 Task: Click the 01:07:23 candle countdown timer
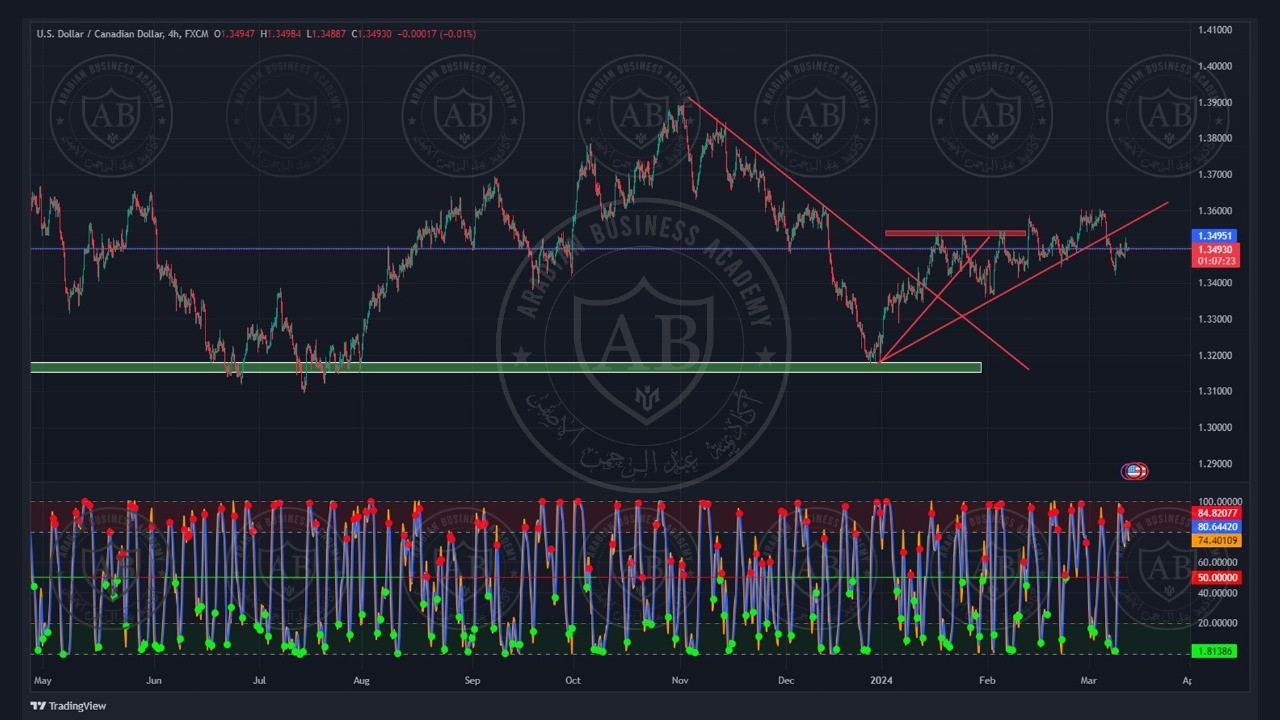pos(1216,261)
